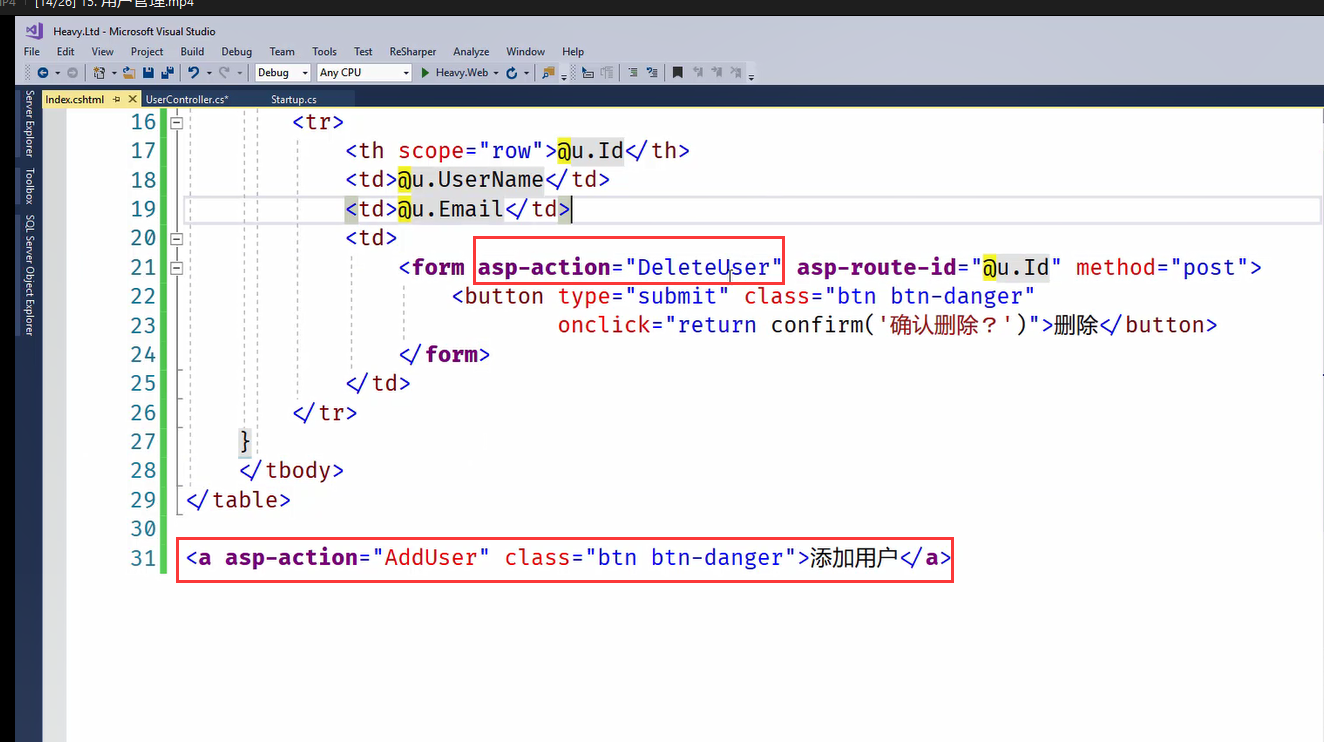The height and width of the screenshot is (742, 1324).
Task: Open the browser refresh dropdown arrow
Action: pyautogui.click(x=526, y=73)
